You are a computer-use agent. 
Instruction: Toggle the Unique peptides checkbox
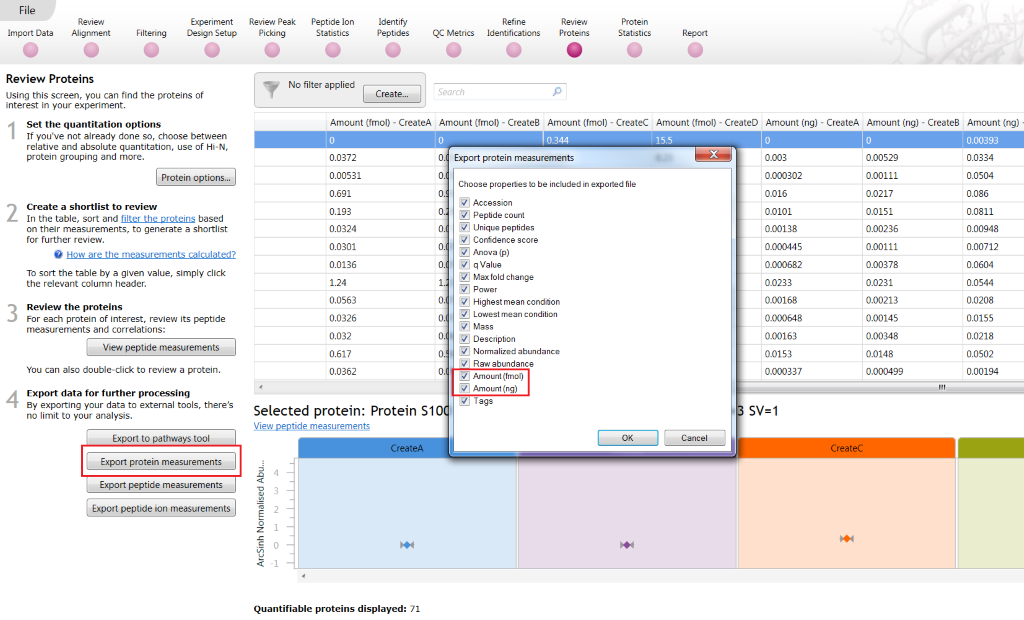click(x=464, y=227)
